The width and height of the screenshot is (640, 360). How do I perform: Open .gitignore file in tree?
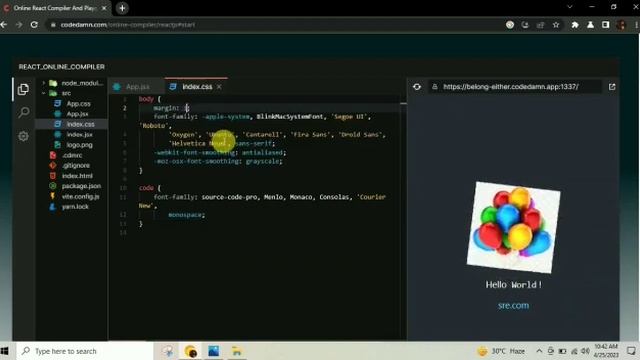[x=76, y=165]
